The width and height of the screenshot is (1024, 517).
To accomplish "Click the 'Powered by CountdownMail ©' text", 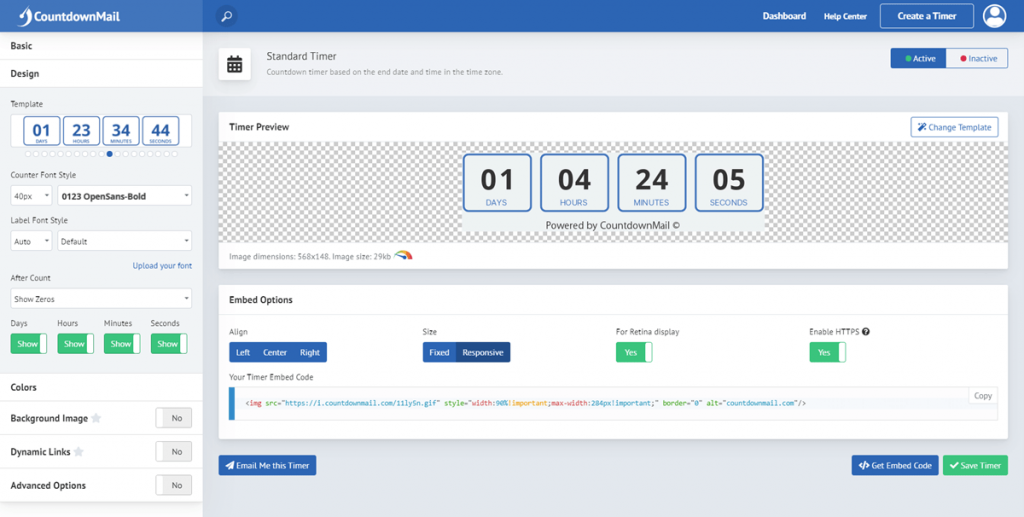I will pos(613,225).
